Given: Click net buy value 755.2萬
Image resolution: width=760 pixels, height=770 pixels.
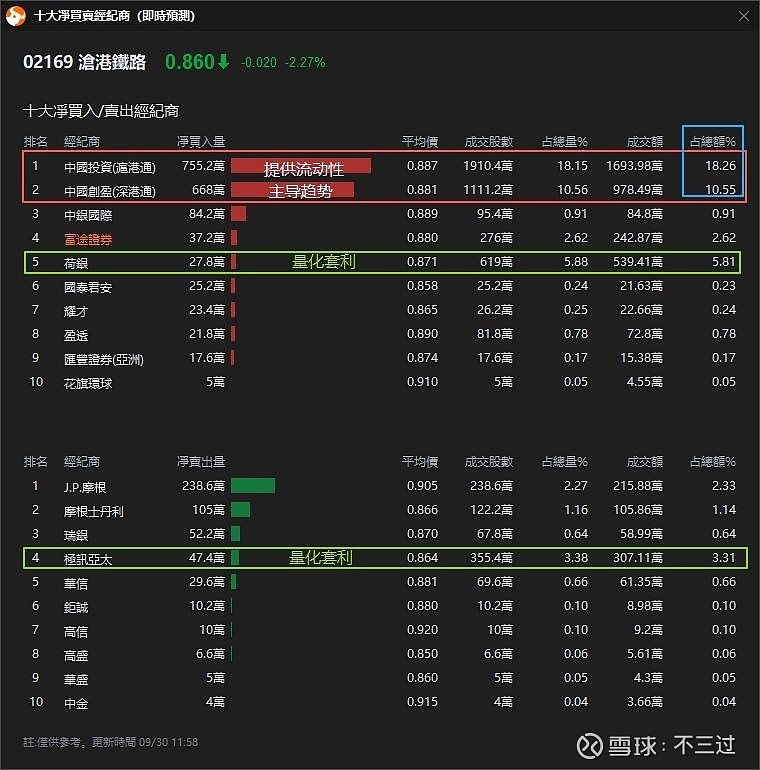Looking at the screenshot, I should pos(203,166).
